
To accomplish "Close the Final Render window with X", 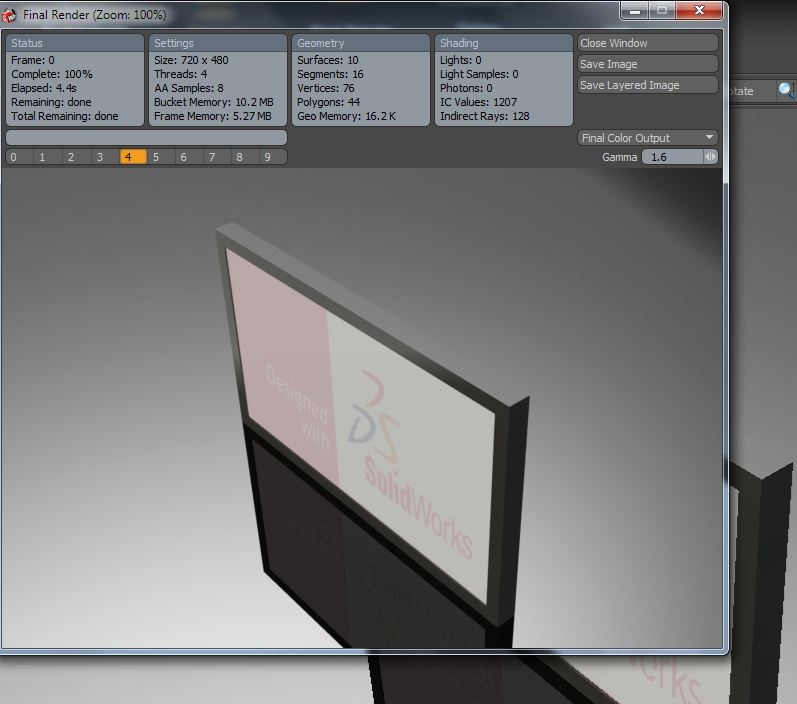I will point(699,10).
